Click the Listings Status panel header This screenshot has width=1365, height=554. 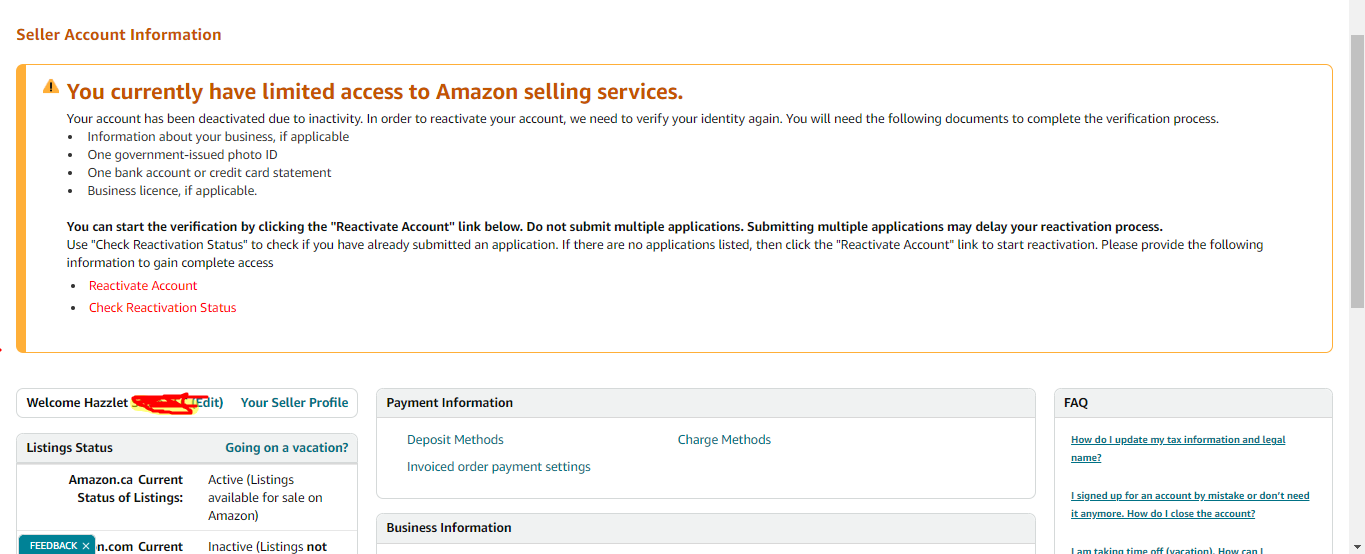click(x=69, y=448)
